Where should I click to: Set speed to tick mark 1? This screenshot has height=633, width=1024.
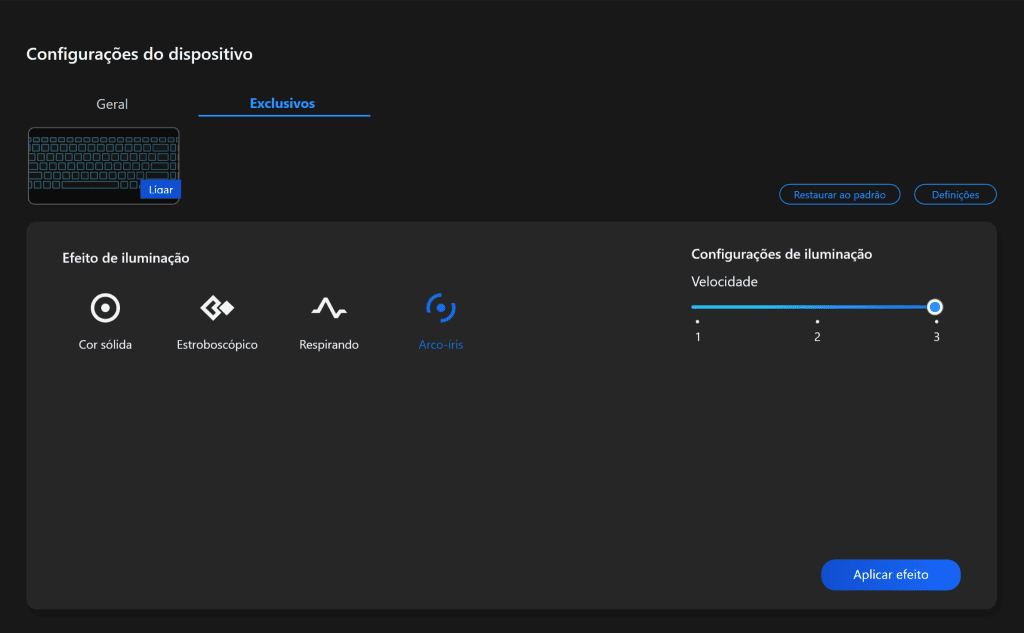click(697, 322)
